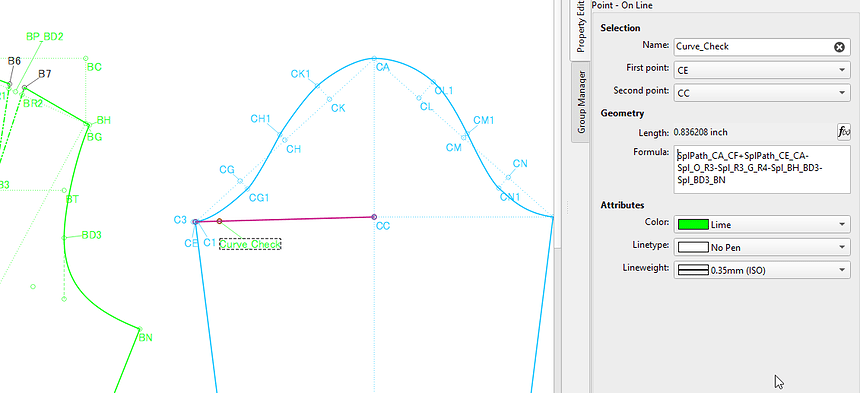This screenshot has width=860, height=393.
Task: Click the Length value 0.836208 inch
Action: point(700,132)
